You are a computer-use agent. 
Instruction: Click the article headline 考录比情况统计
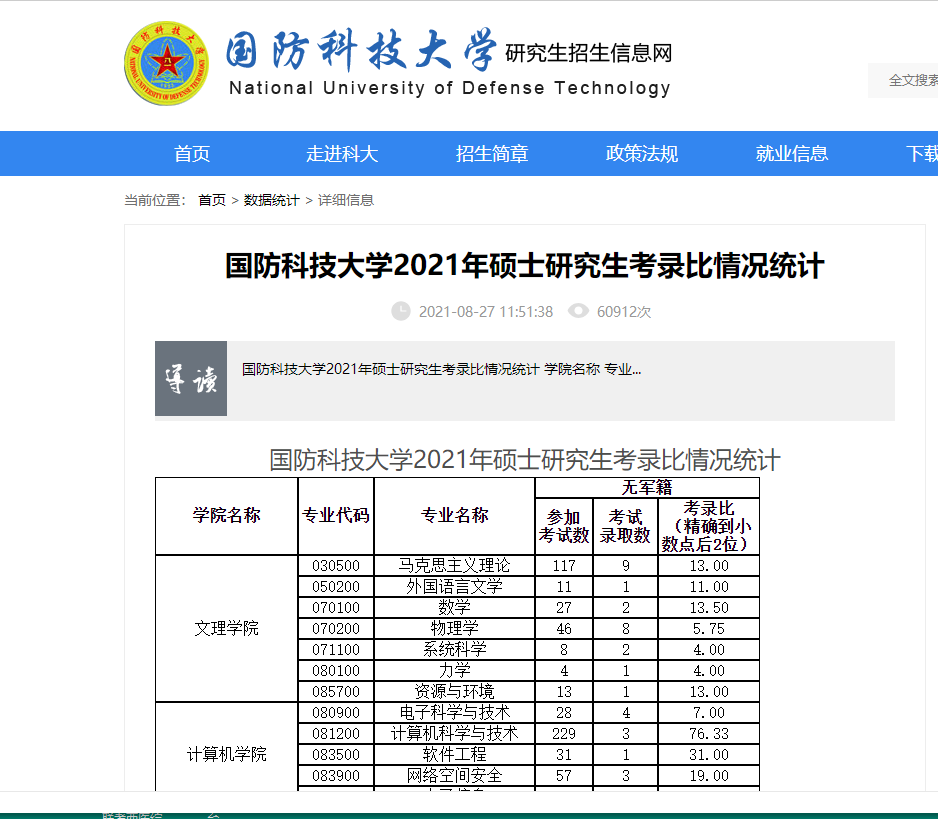click(525, 266)
